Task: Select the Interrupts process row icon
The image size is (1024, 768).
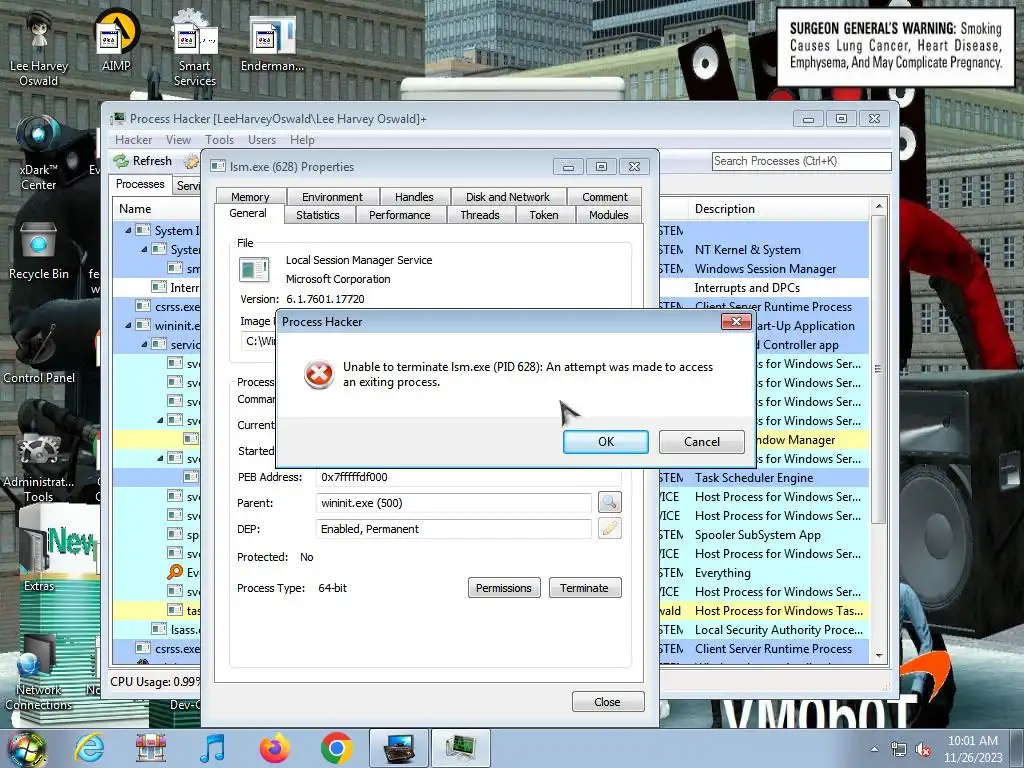Action: tap(159, 287)
